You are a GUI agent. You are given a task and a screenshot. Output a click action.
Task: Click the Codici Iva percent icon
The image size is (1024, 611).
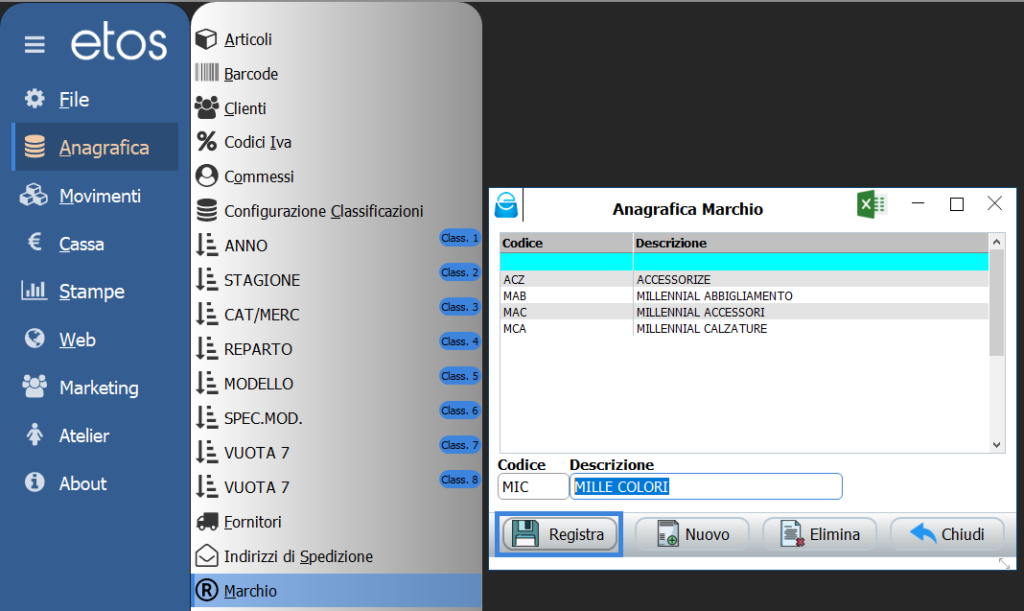point(207,142)
